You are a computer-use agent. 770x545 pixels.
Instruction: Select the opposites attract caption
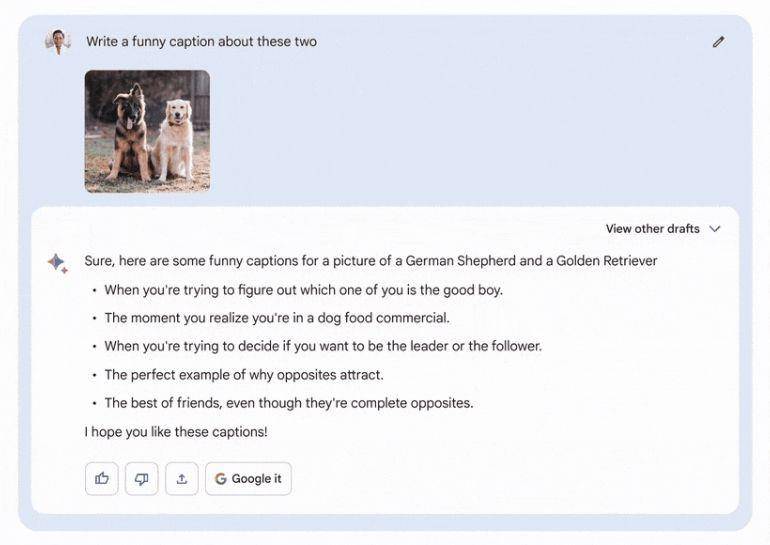pyautogui.click(x=244, y=375)
